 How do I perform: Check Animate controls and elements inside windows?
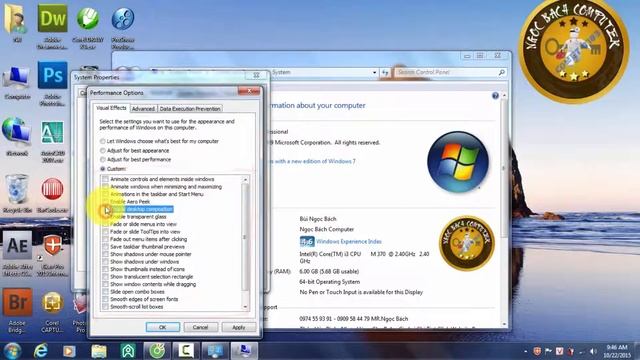[105, 179]
